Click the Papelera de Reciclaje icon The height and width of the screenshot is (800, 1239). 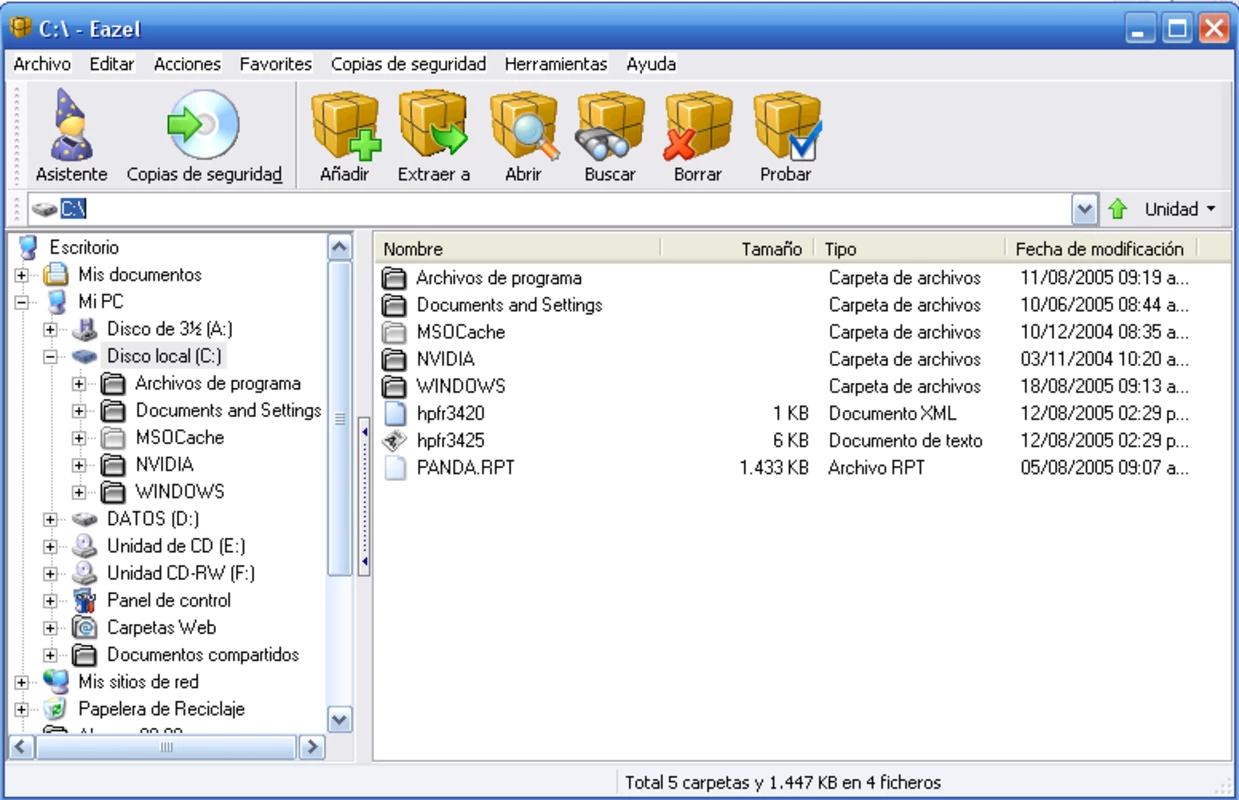(x=57, y=709)
